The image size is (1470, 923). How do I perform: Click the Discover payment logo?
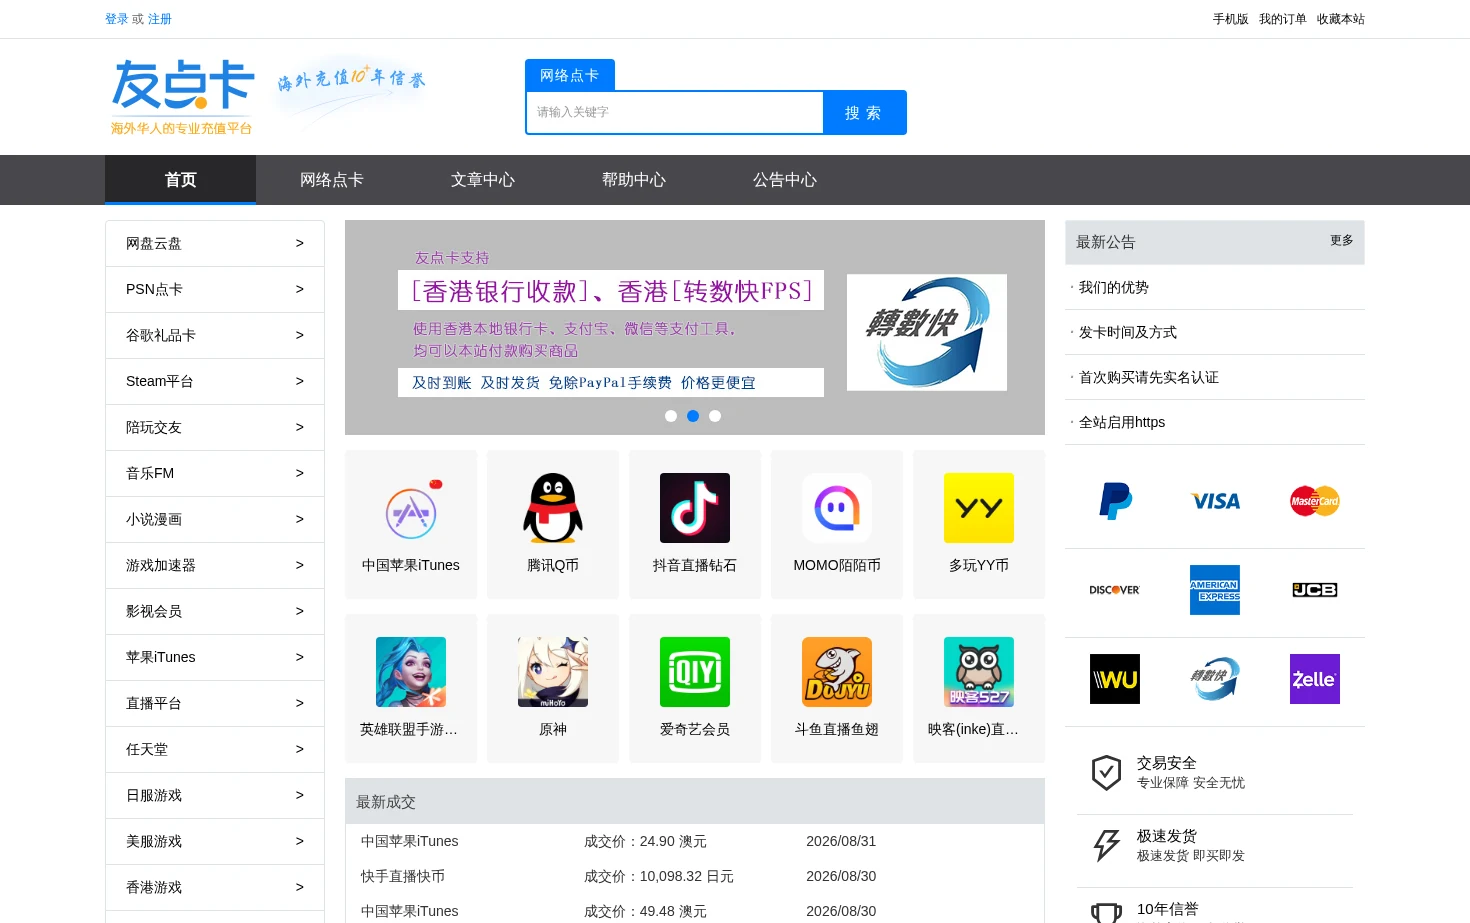1115,590
